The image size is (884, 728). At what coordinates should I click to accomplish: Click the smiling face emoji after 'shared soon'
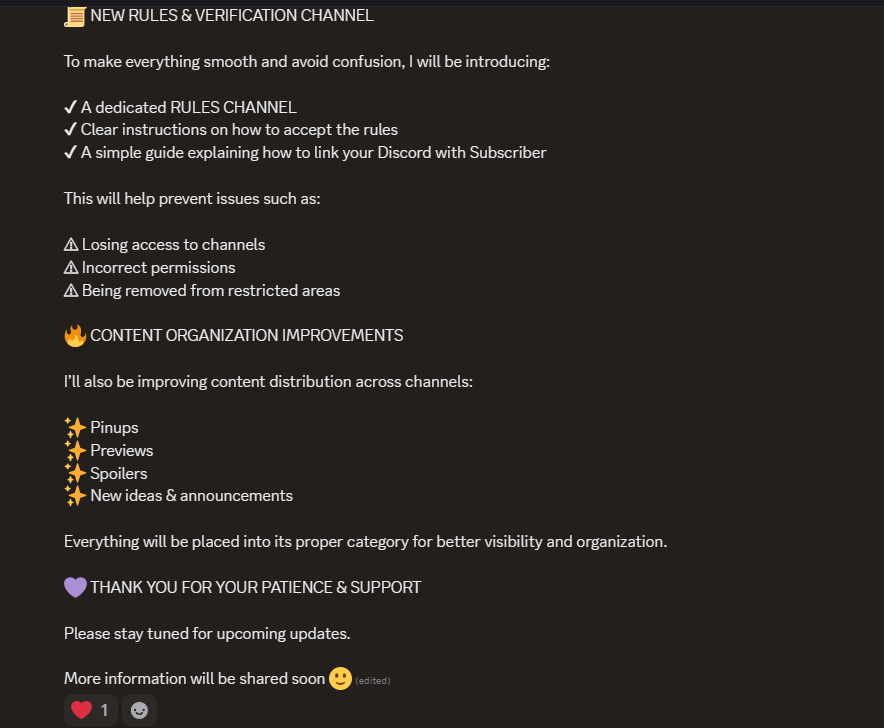point(340,678)
